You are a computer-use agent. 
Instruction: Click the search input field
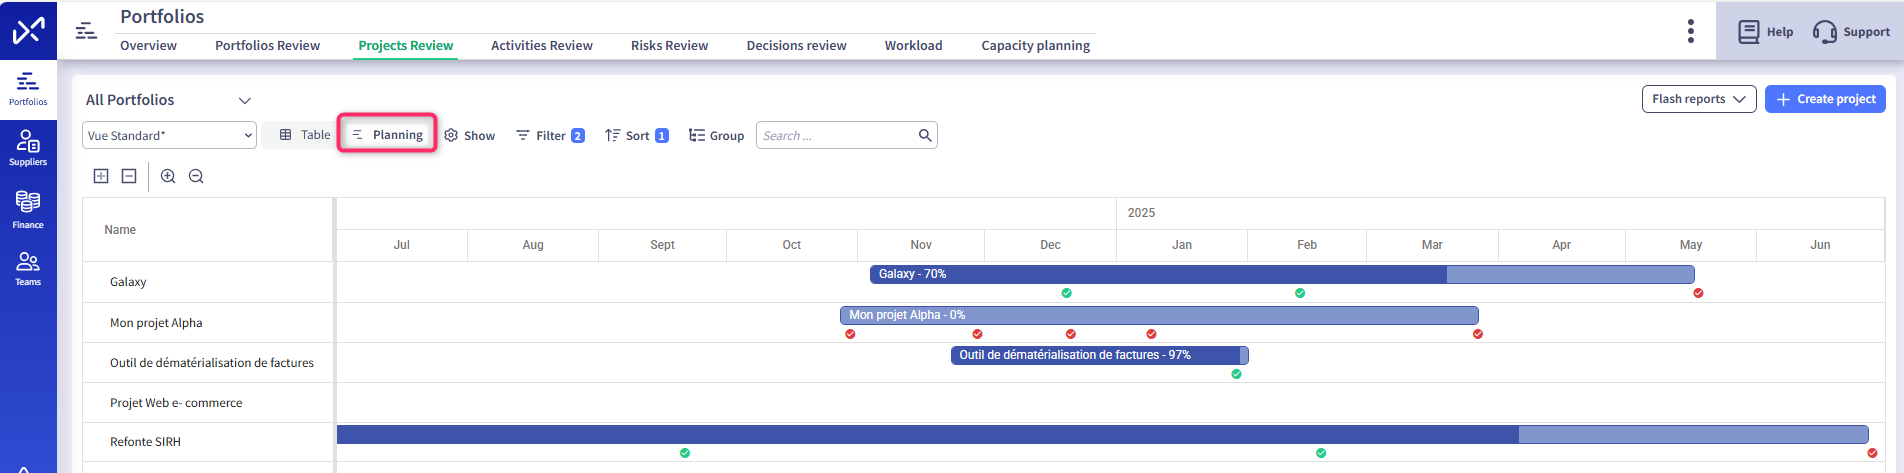coord(838,136)
